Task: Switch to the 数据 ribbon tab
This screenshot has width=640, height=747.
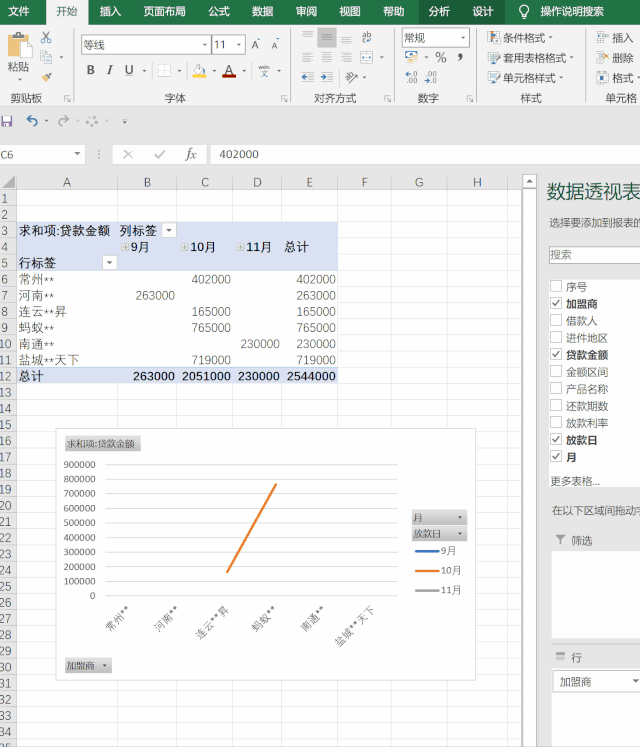Action: (263, 11)
